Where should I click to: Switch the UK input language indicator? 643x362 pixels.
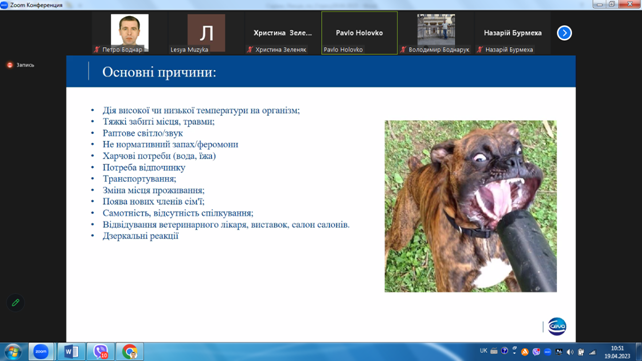pos(483,351)
